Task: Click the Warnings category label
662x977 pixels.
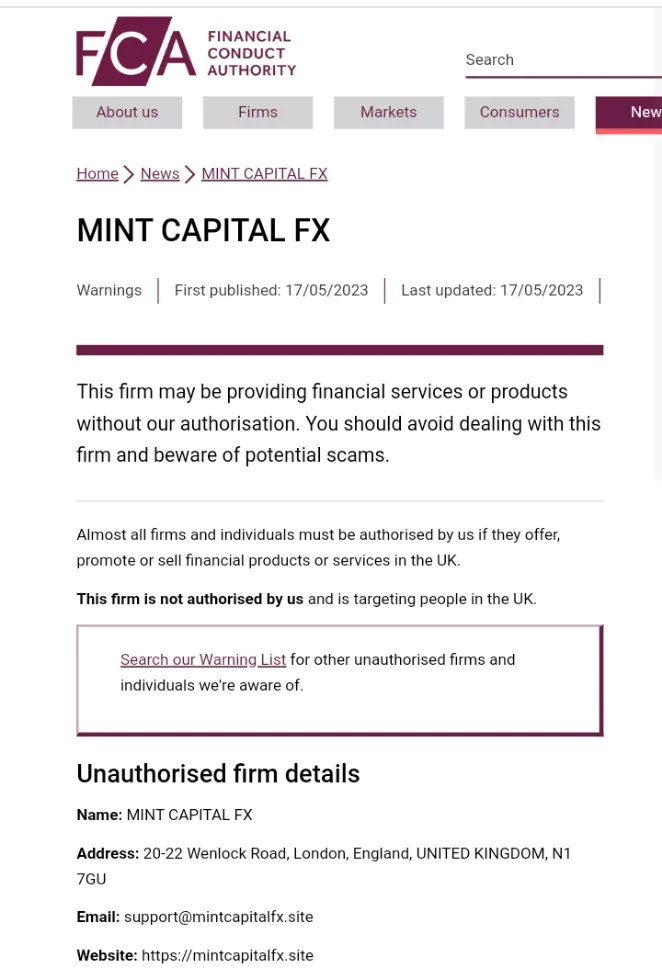Action: pyautogui.click(x=109, y=290)
